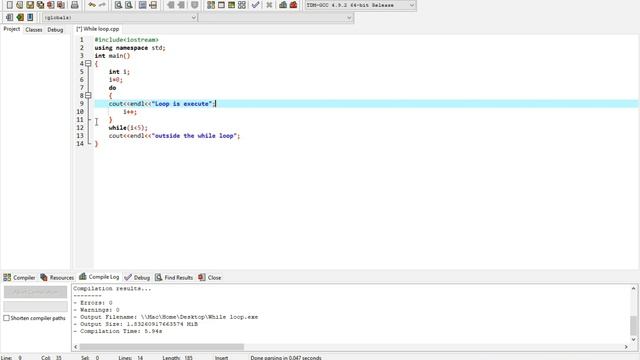Image resolution: width=640 pixels, height=360 pixels.
Task: Click compile log scroll right arrow
Action: point(626,347)
